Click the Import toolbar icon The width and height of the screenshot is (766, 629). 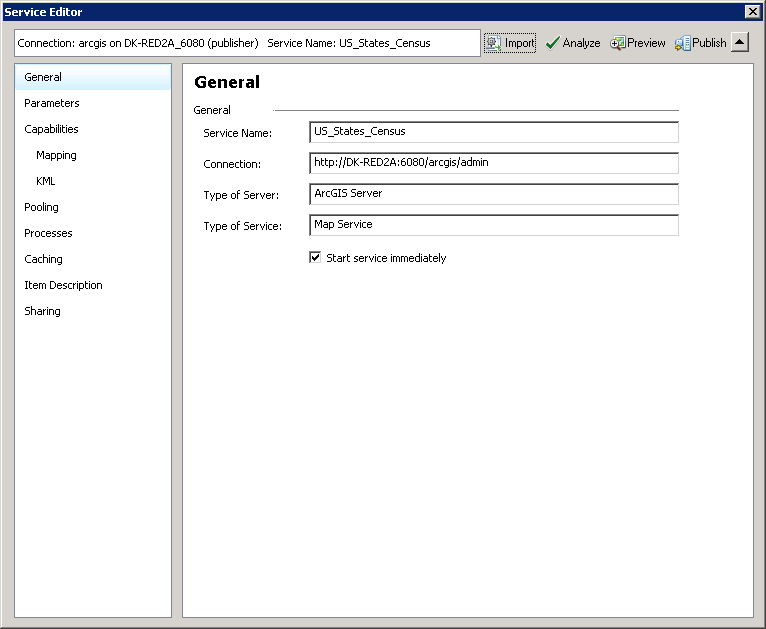tap(494, 43)
